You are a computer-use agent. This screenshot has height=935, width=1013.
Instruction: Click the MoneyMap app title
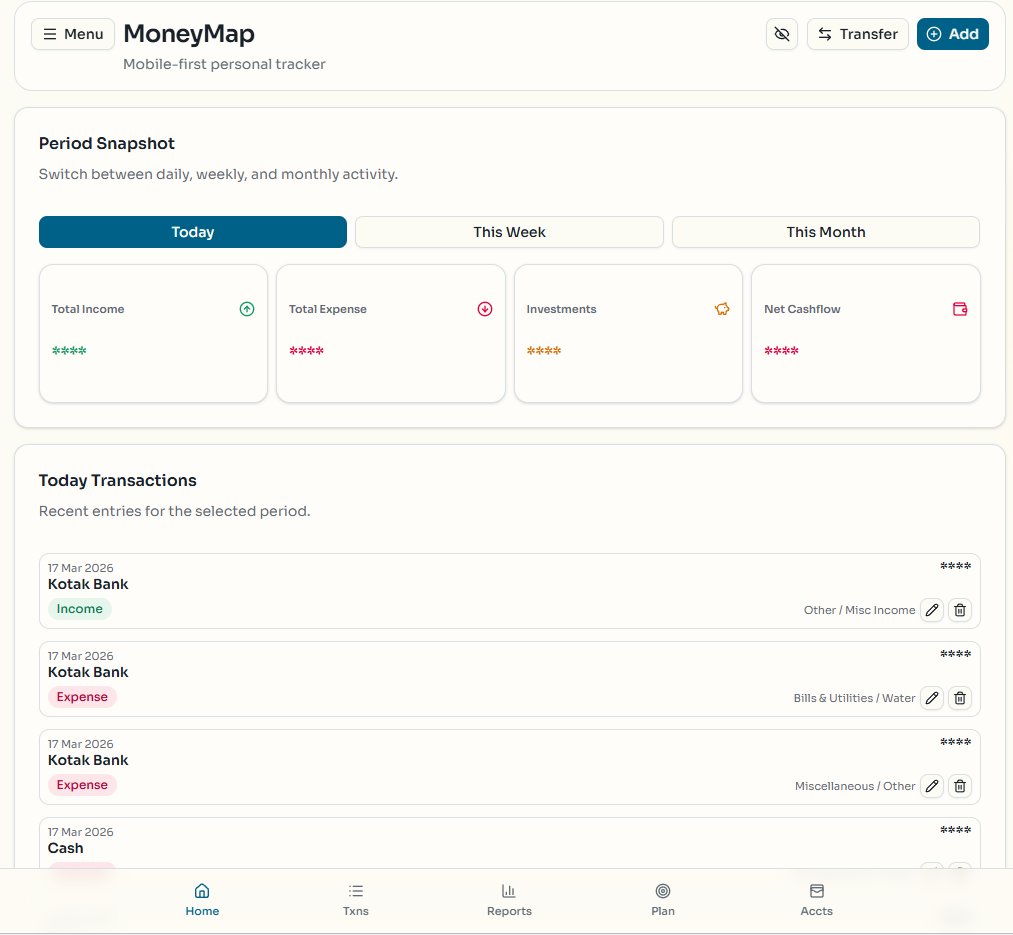point(189,34)
